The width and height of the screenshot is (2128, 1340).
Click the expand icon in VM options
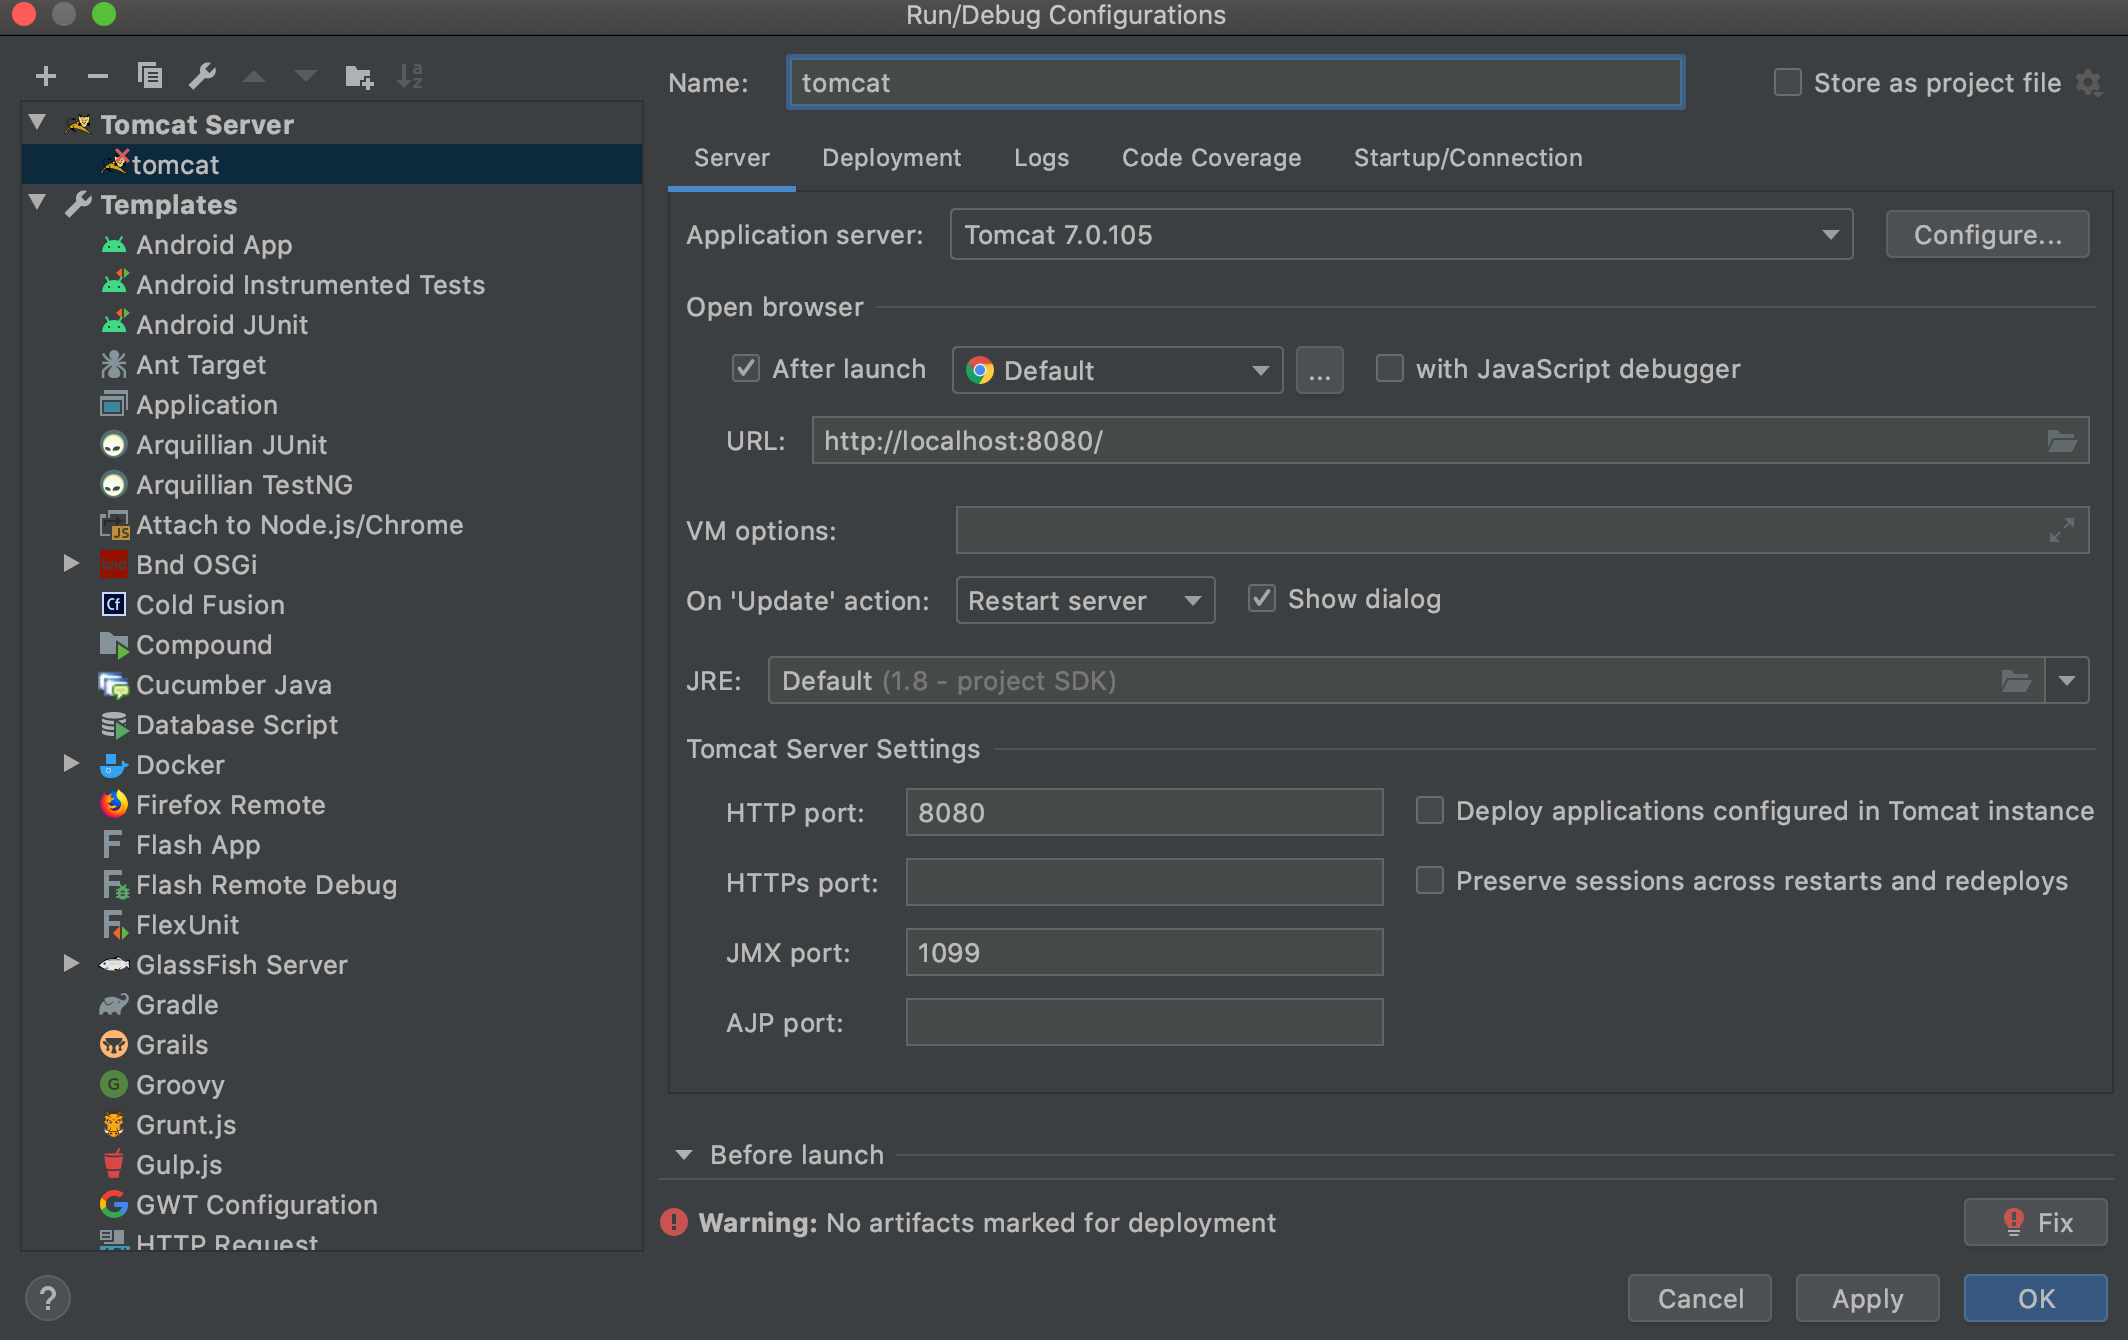pyautogui.click(x=2061, y=531)
